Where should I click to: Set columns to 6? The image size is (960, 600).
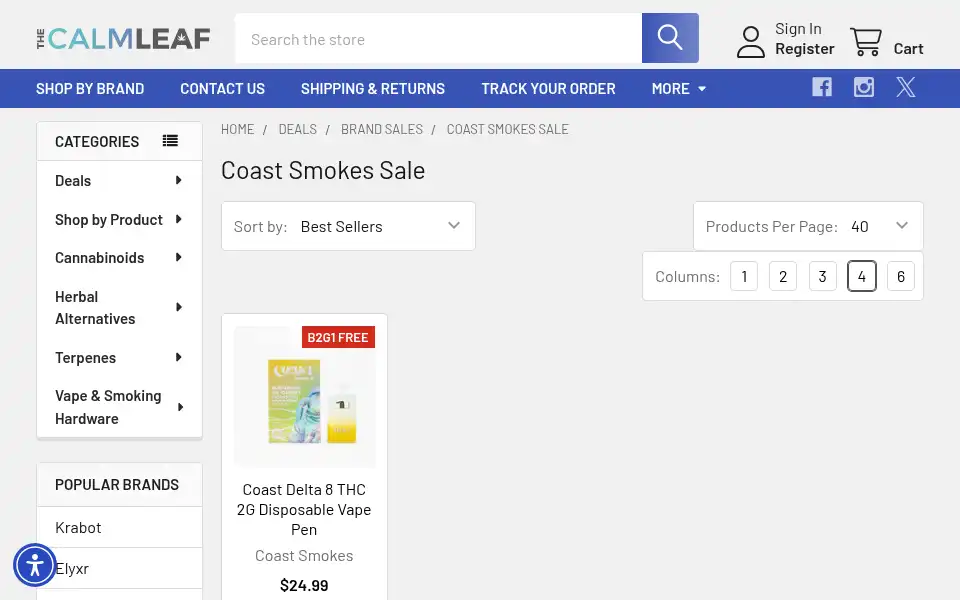(x=901, y=276)
